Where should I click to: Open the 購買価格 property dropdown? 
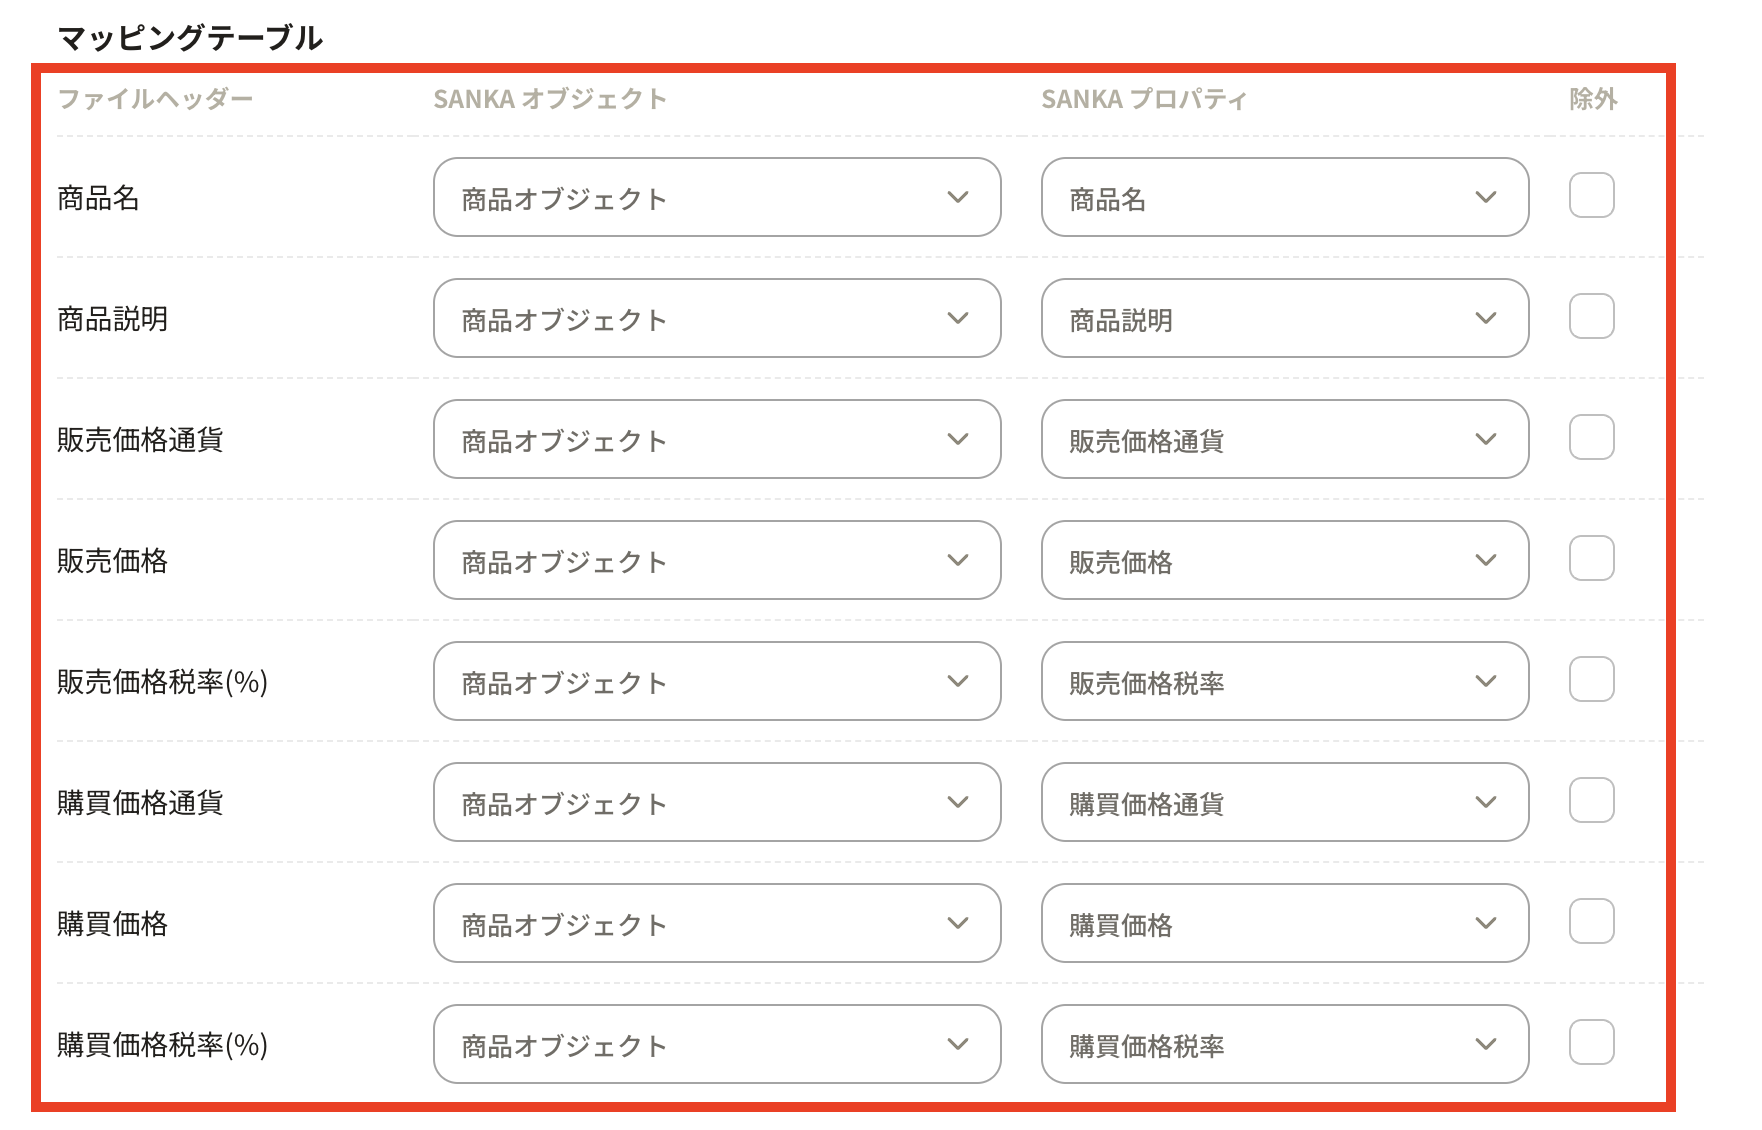pyautogui.click(x=1284, y=923)
